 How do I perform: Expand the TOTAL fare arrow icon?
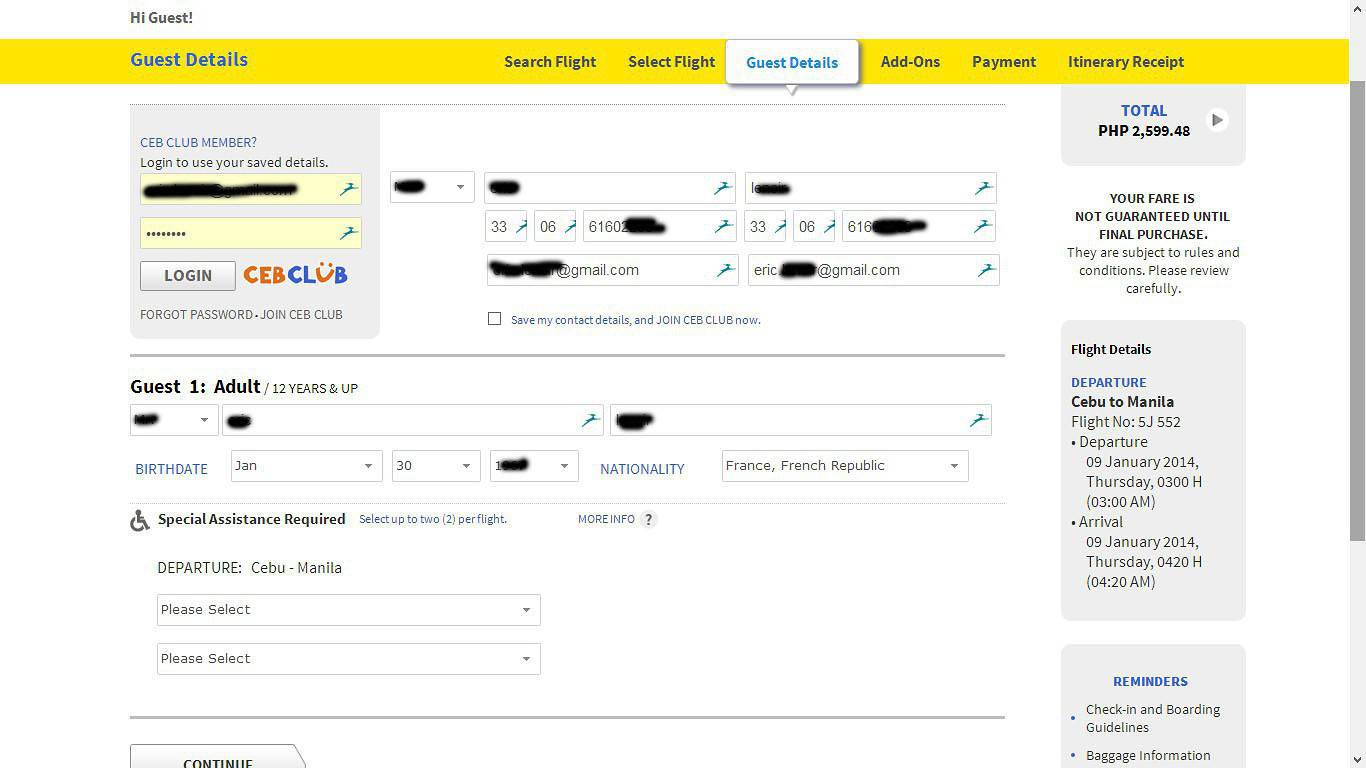(x=1217, y=120)
